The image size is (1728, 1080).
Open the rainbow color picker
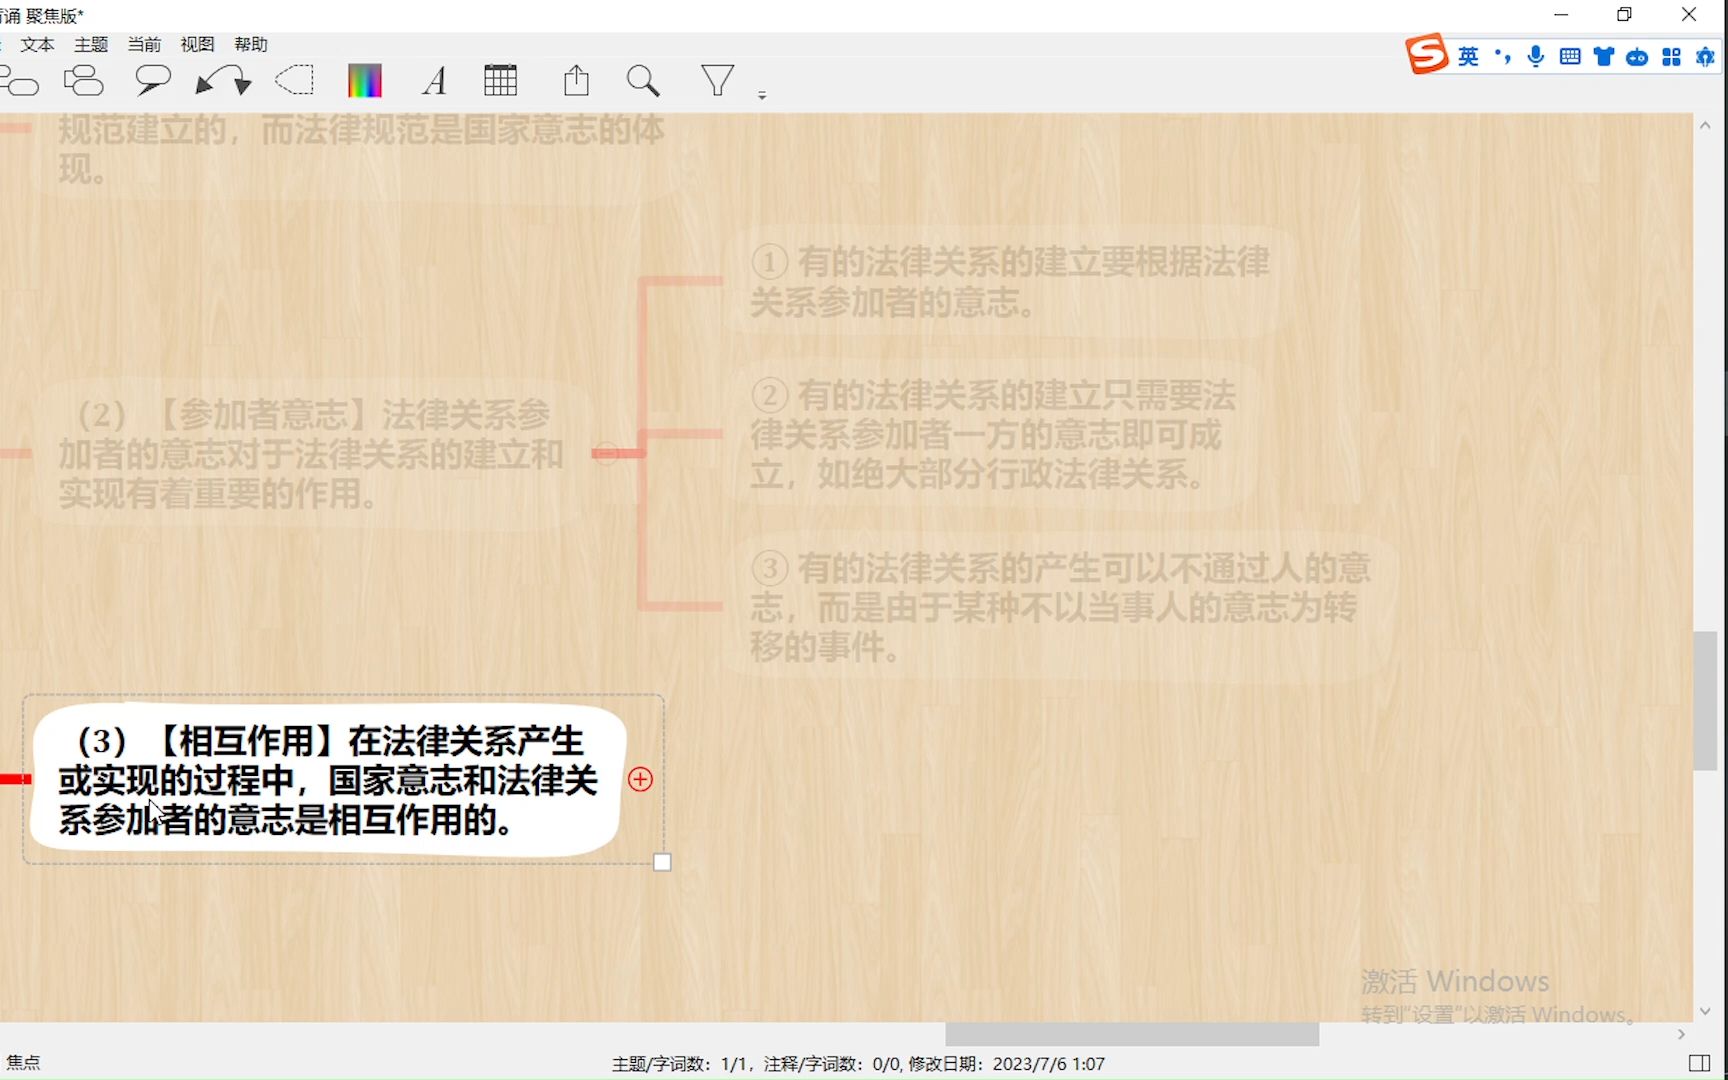point(365,81)
